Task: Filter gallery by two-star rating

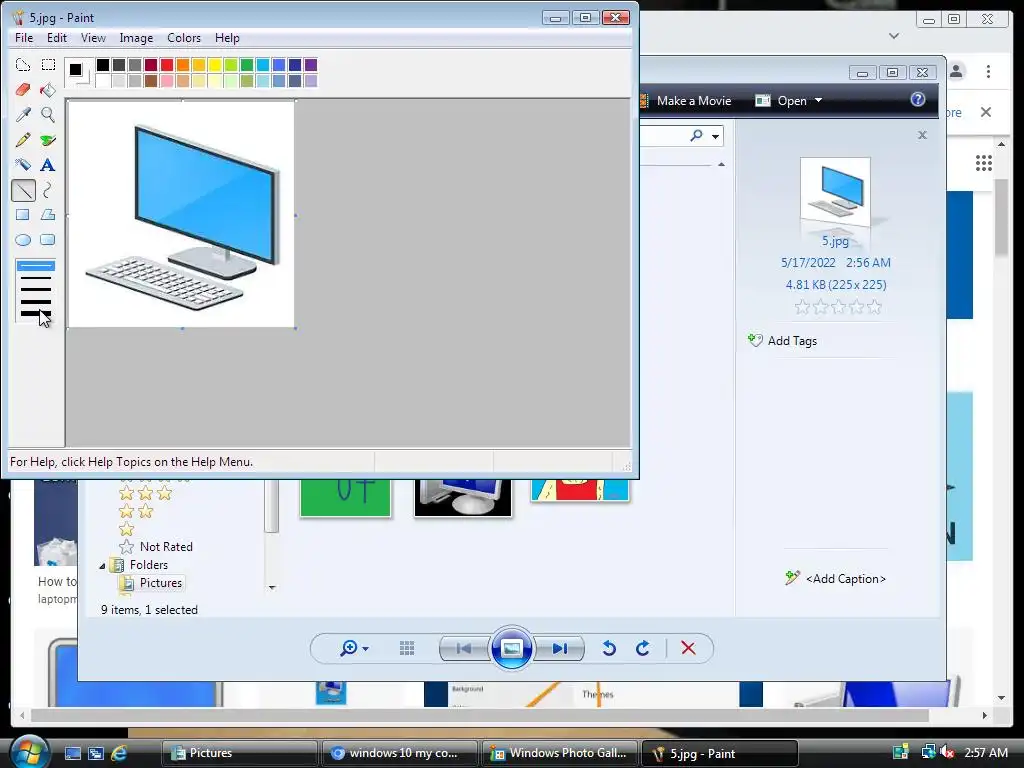Action: [136, 511]
